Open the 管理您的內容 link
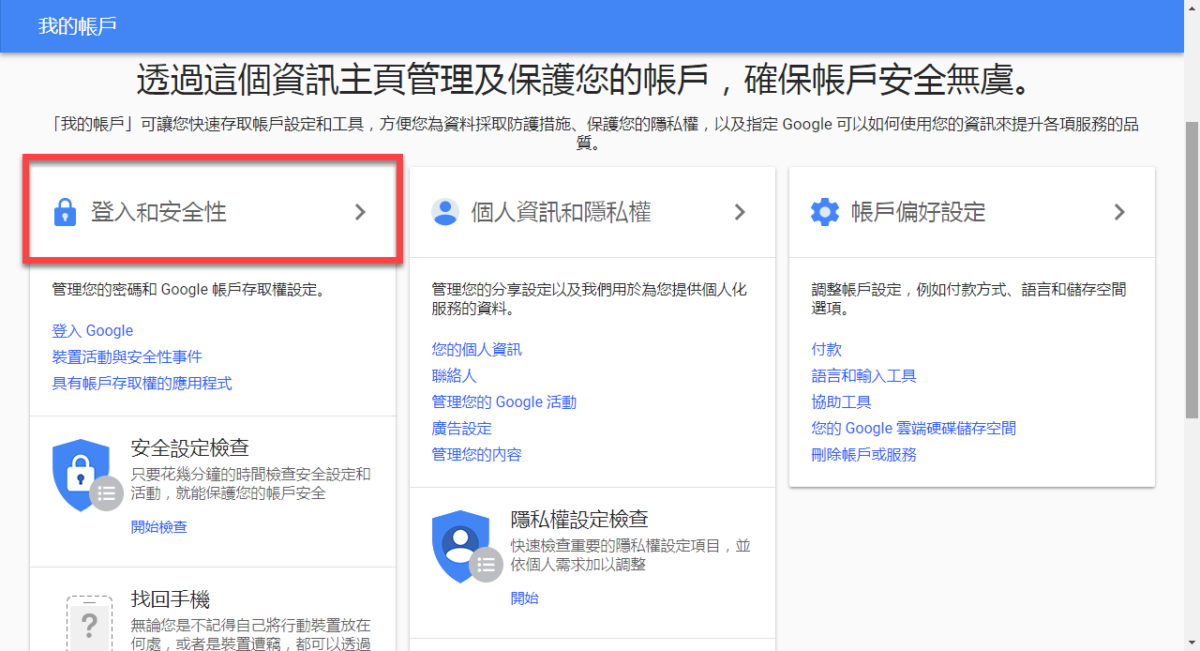1200x651 pixels. [x=477, y=454]
